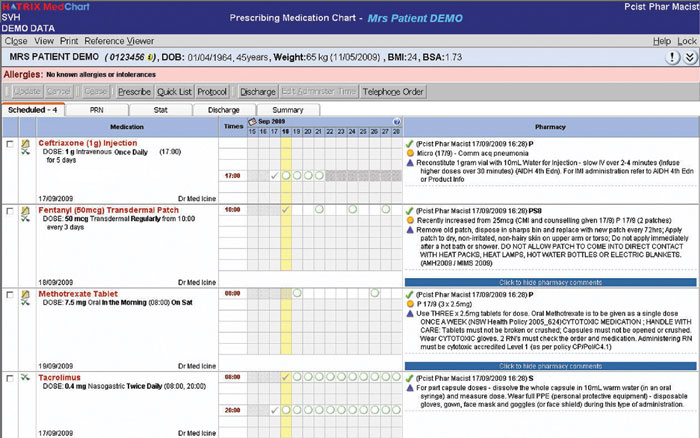
Task: Click the order edit icon for Ceftriaxone
Action: coord(25,145)
